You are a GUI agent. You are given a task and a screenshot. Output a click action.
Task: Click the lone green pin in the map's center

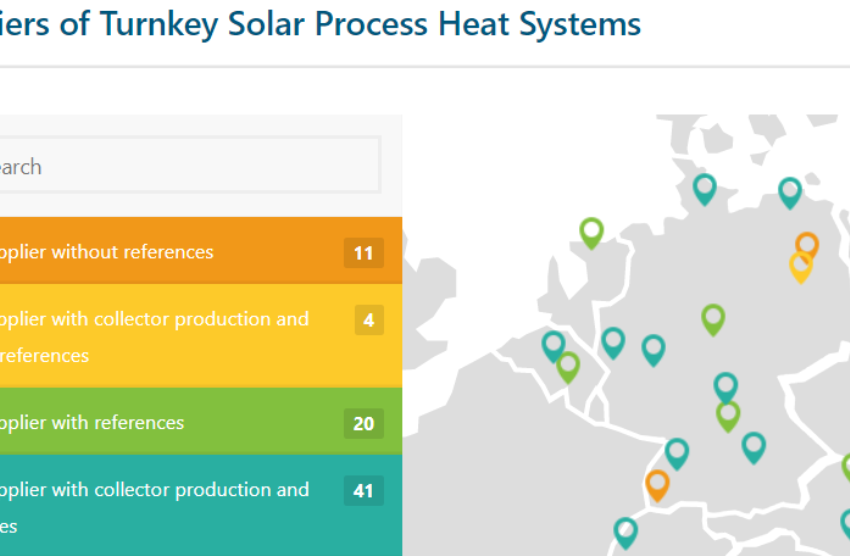[x=713, y=320]
